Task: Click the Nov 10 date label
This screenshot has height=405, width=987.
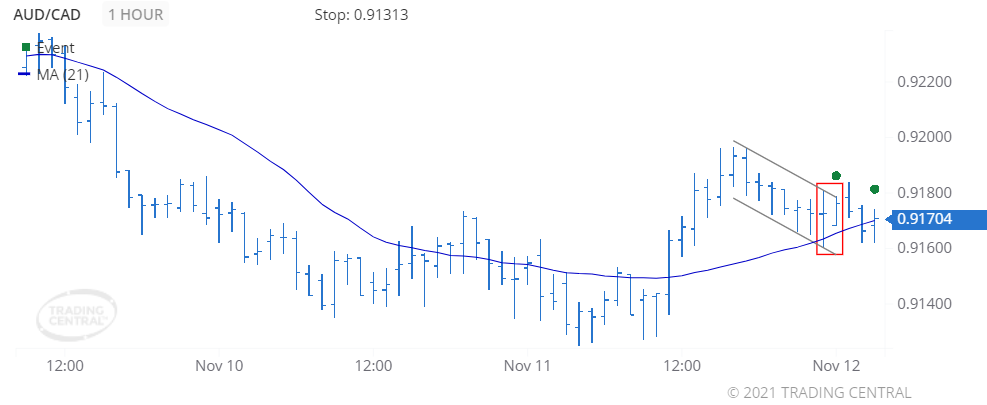Action: pyautogui.click(x=219, y=366)
